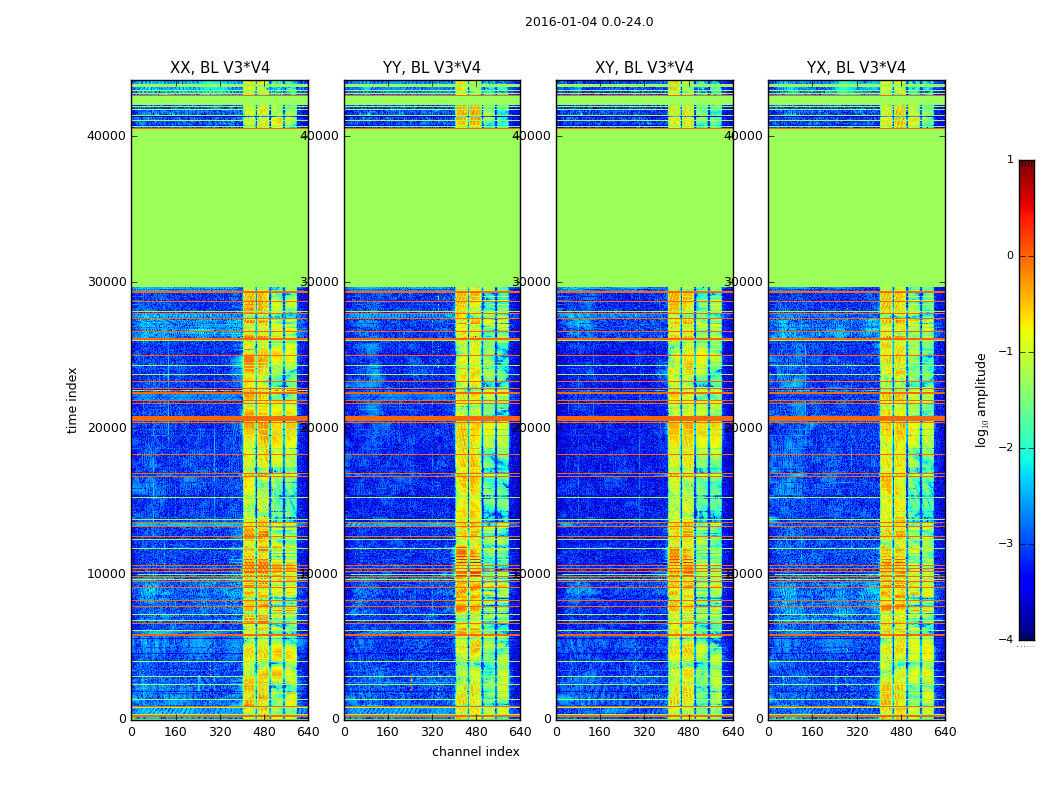This screenshot has width=1050, height=800.
Task: Click the thick orange band in YY plot
Action: pyautogui.click(x=432, y=419)
